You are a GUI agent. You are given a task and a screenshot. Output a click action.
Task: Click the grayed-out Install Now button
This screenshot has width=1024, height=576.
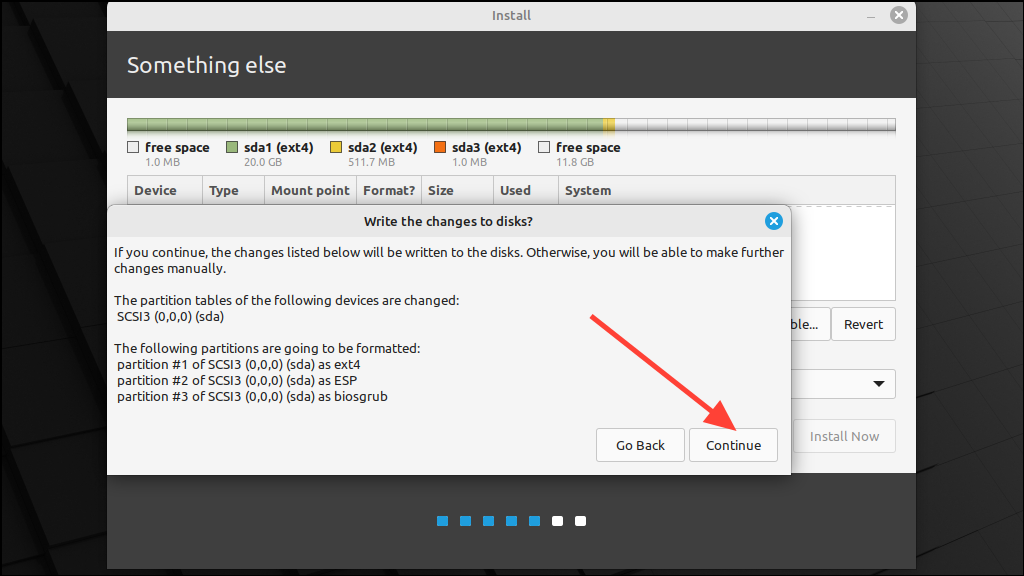pos(844,436)
